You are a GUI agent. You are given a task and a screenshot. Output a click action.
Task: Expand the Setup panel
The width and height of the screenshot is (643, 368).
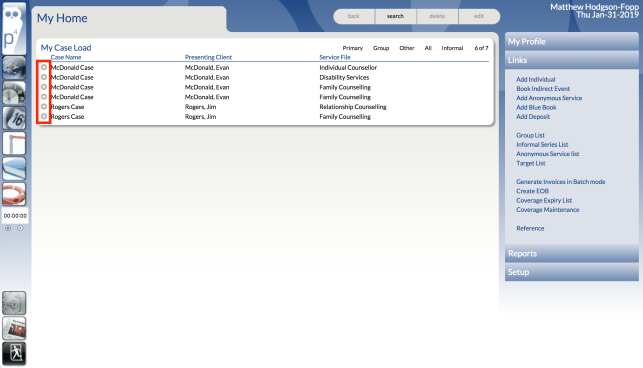(x=572, y=272)
